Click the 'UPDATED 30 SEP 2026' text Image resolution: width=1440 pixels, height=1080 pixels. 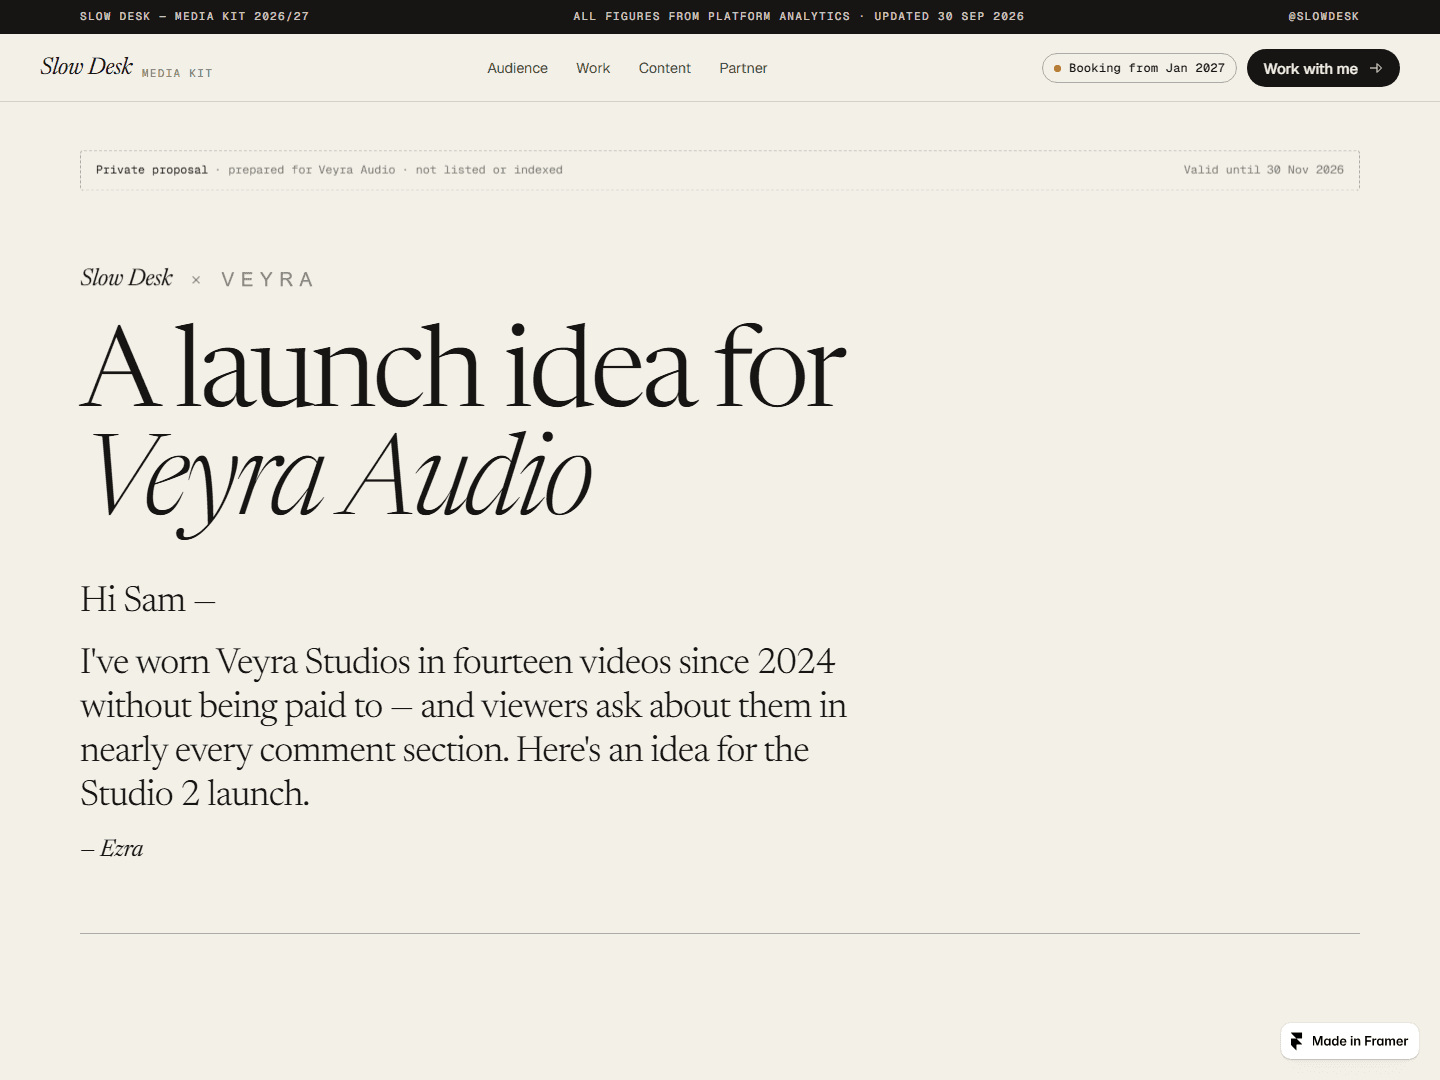(x=949, y=17)
